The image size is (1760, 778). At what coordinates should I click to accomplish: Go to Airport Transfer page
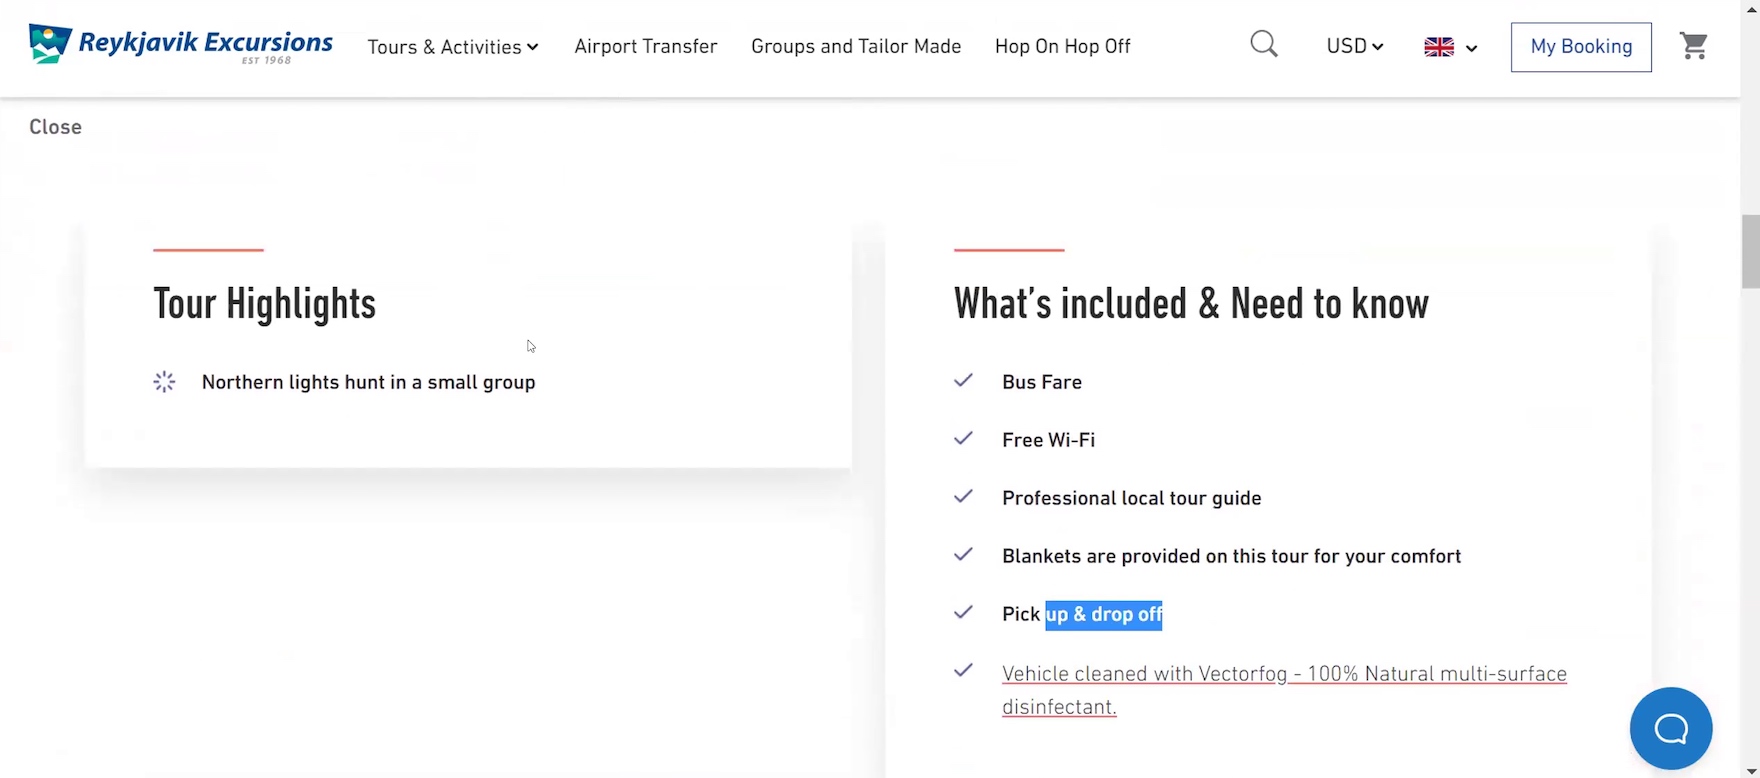click(645, 47)
